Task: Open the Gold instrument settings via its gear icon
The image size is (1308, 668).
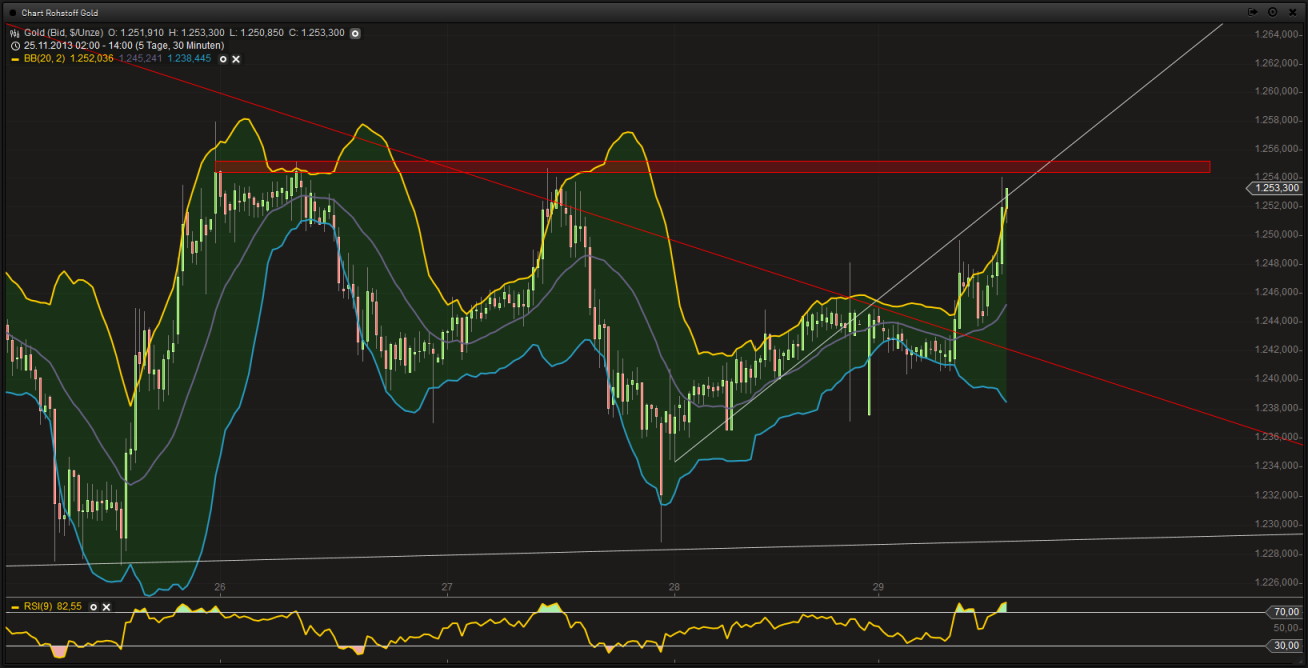Action: click(x=355, y=33)
